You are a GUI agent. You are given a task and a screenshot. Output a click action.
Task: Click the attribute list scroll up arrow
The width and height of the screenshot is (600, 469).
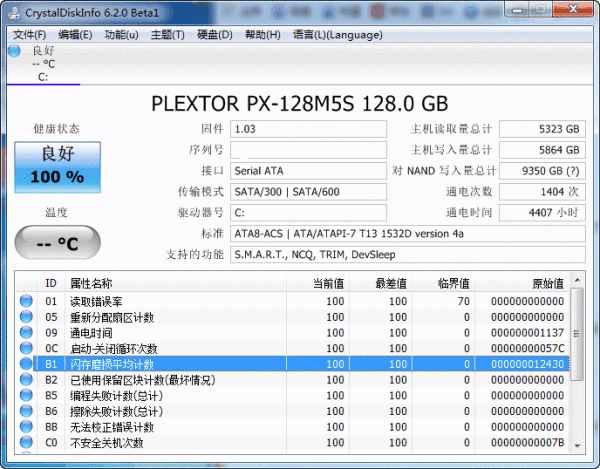577,280
